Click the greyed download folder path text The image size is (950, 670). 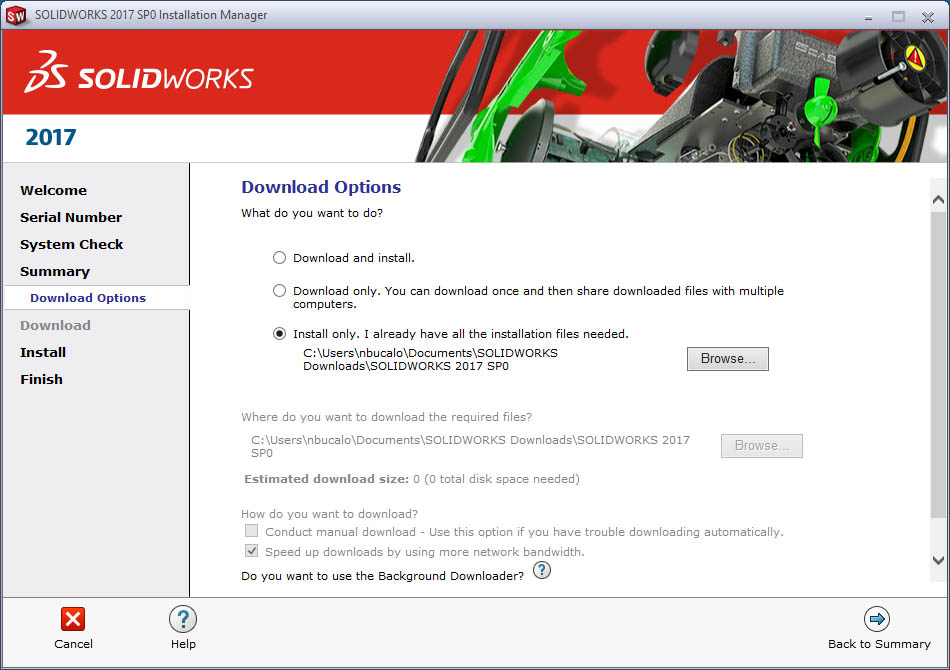[470, 446]
